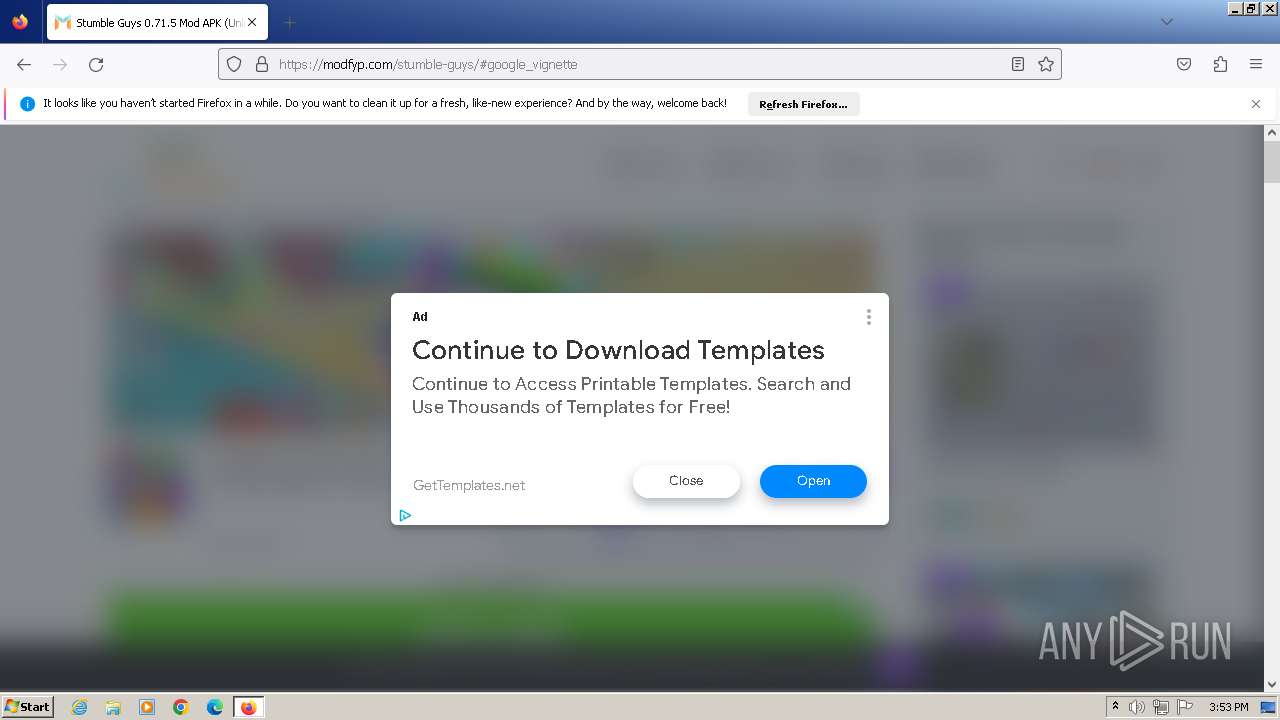Open the GetTemplates ad

click(813, 481)
